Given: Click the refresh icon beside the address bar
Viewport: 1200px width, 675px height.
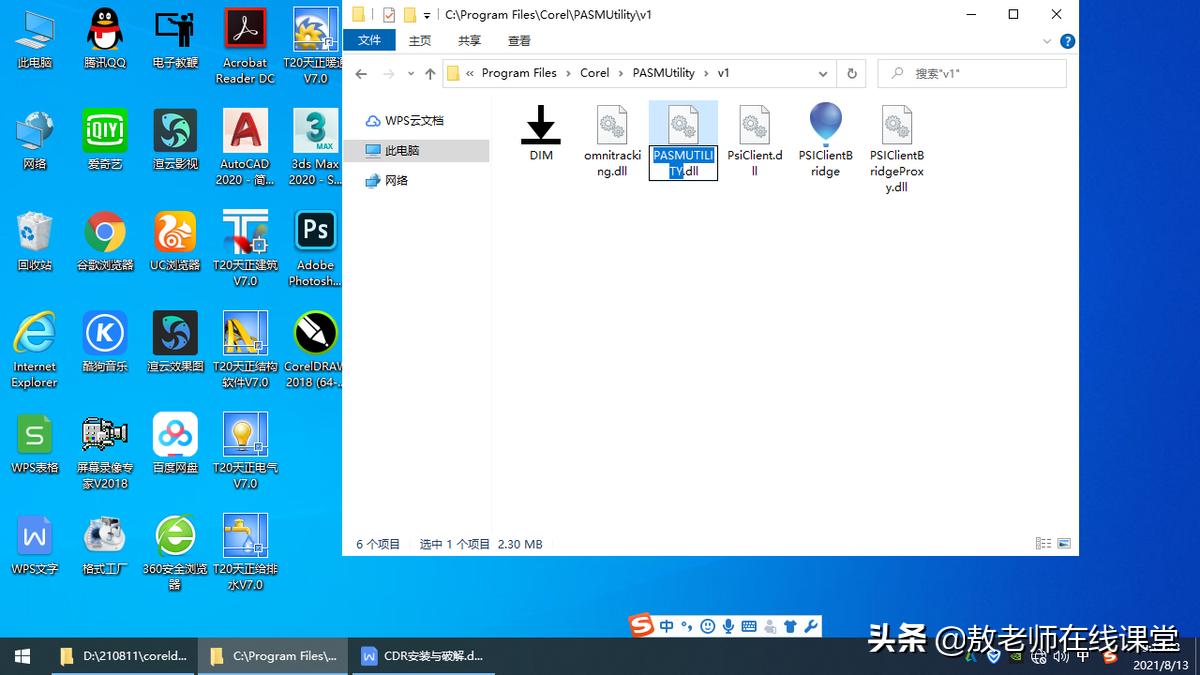Looking at the screenshot, I should (x=851, y=73).
